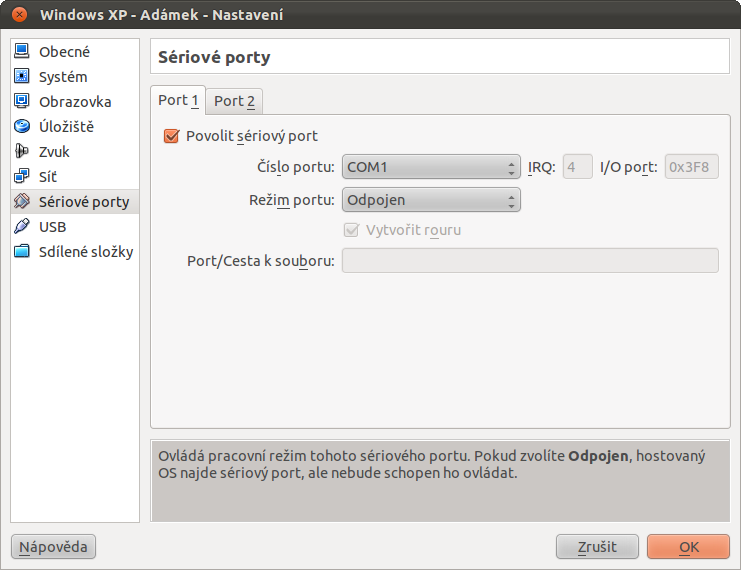The image size is (741, 570).
Task: Click the I/O port field
Action: click(x=692, y=167)
